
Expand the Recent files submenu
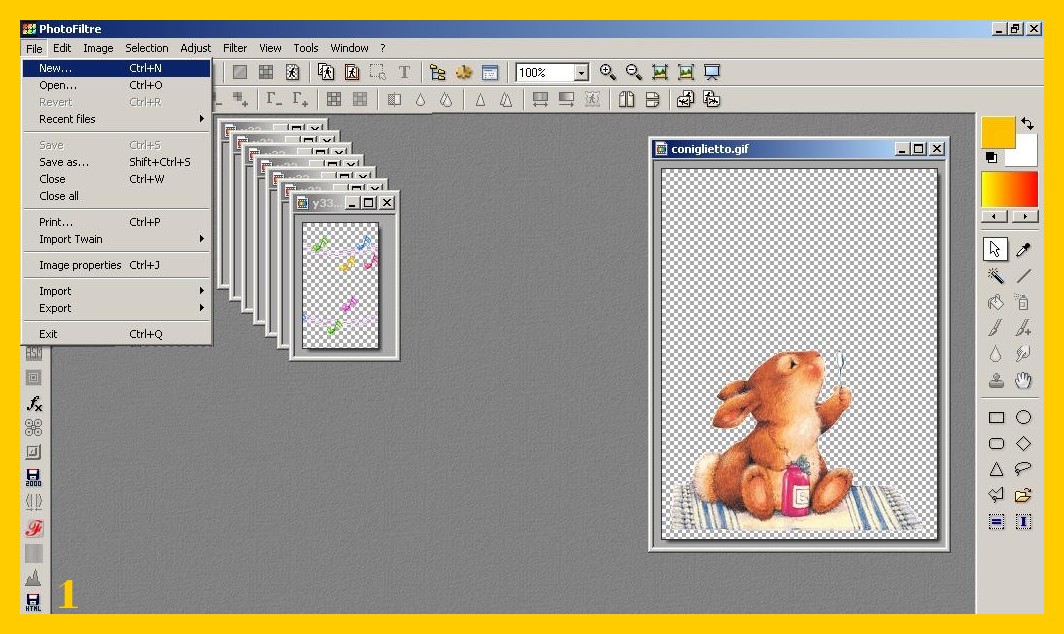[x=115, y=119]
